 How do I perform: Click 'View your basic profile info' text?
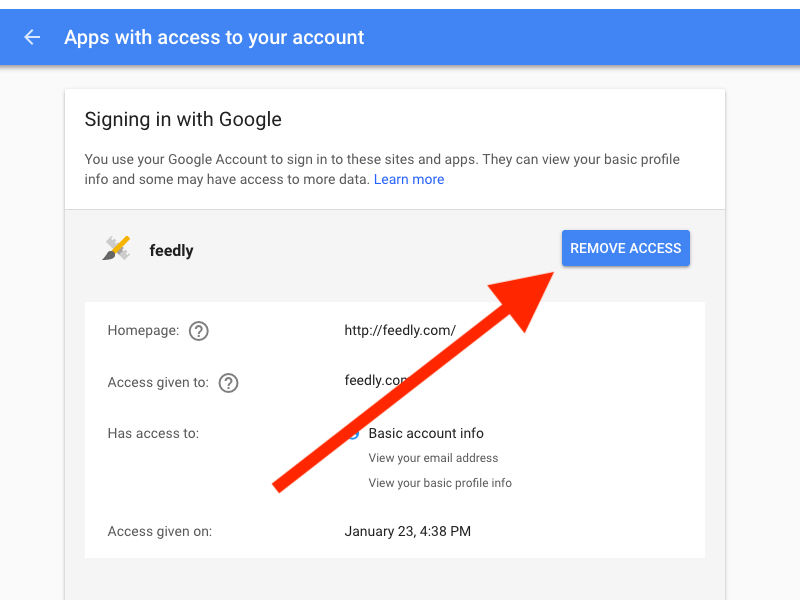point(440,483)
